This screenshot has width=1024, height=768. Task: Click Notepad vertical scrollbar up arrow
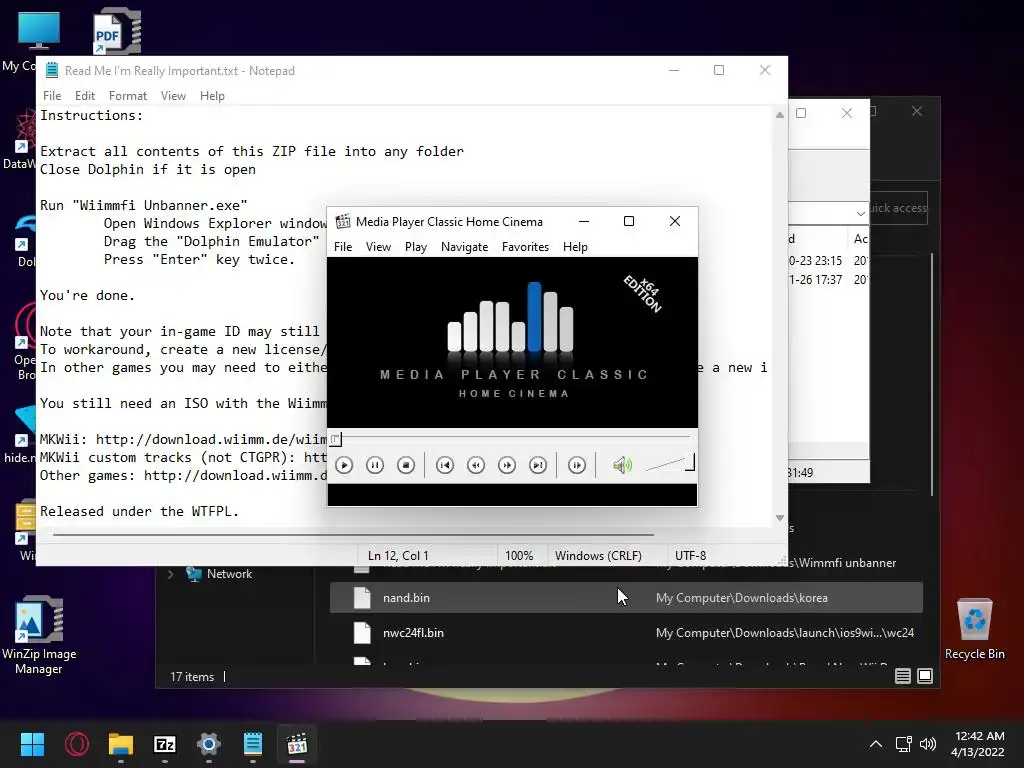tap(780, 115)
